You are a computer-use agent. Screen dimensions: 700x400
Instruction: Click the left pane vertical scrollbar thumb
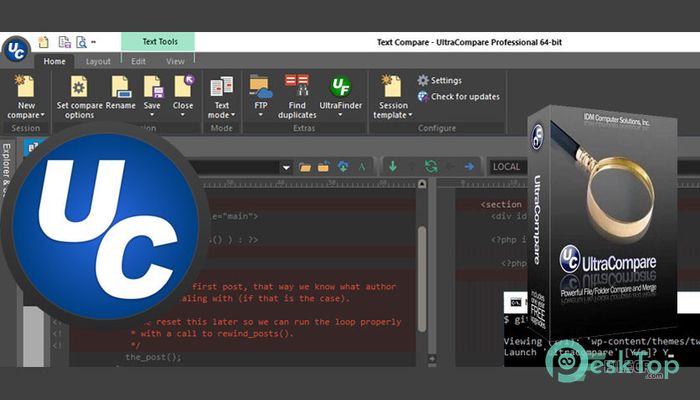[422, 279]
